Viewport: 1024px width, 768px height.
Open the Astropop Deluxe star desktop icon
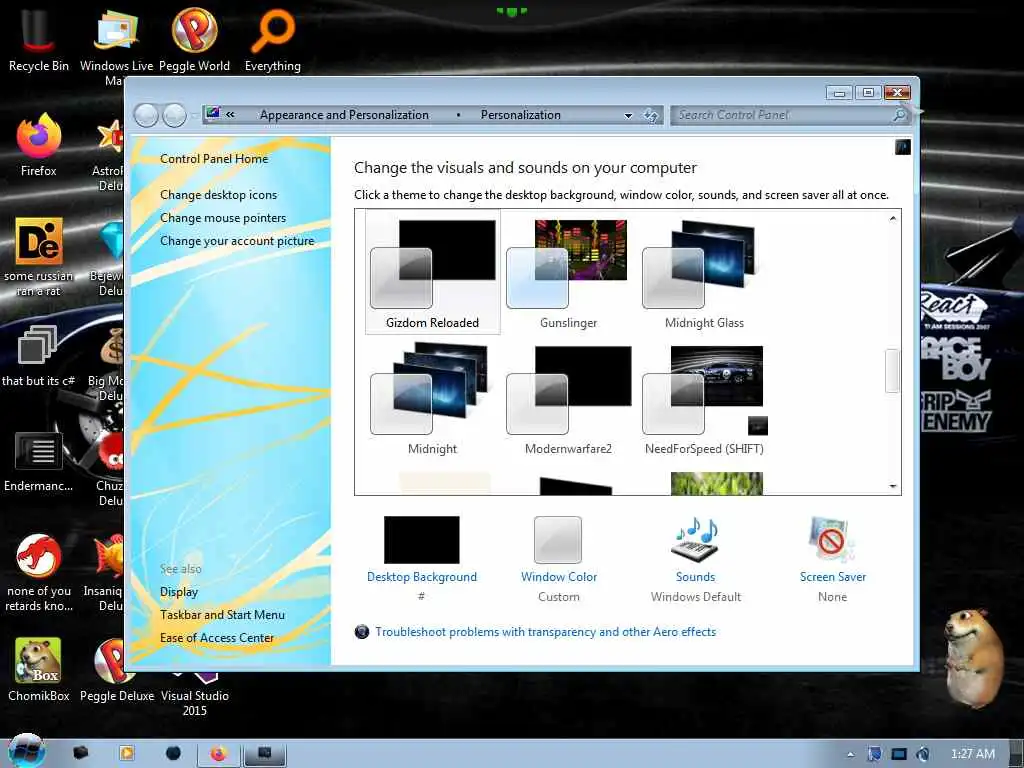point(108,152)
